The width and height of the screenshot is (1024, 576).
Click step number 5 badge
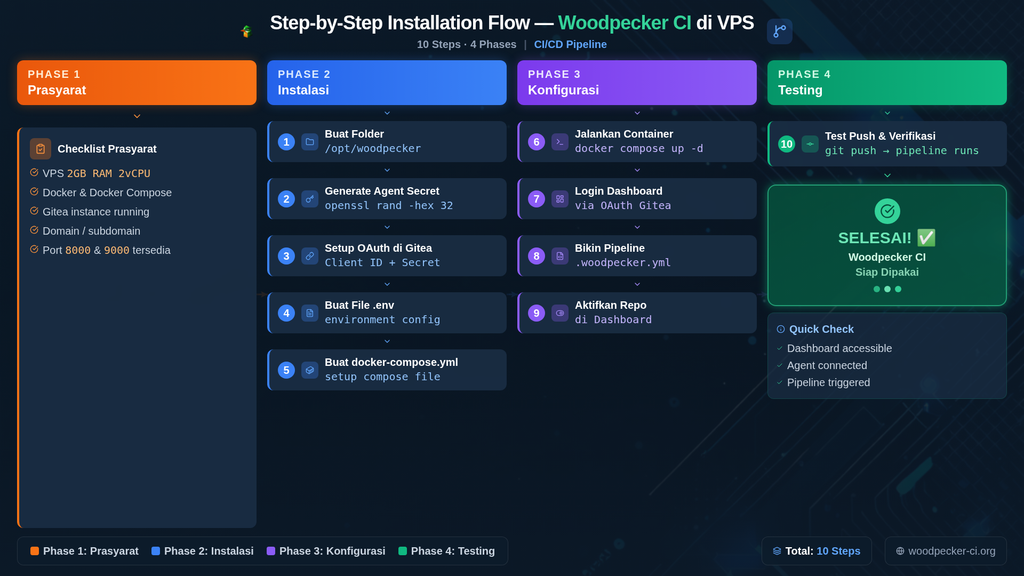(286, 370)
